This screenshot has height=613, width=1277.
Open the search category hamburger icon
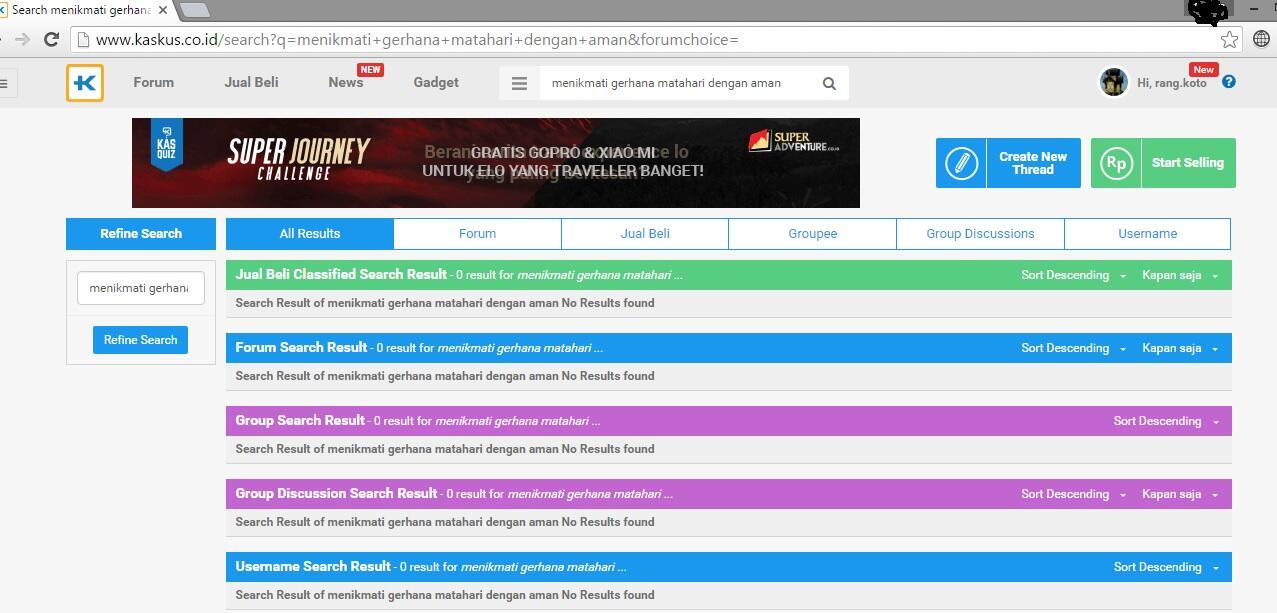[519, 84]
